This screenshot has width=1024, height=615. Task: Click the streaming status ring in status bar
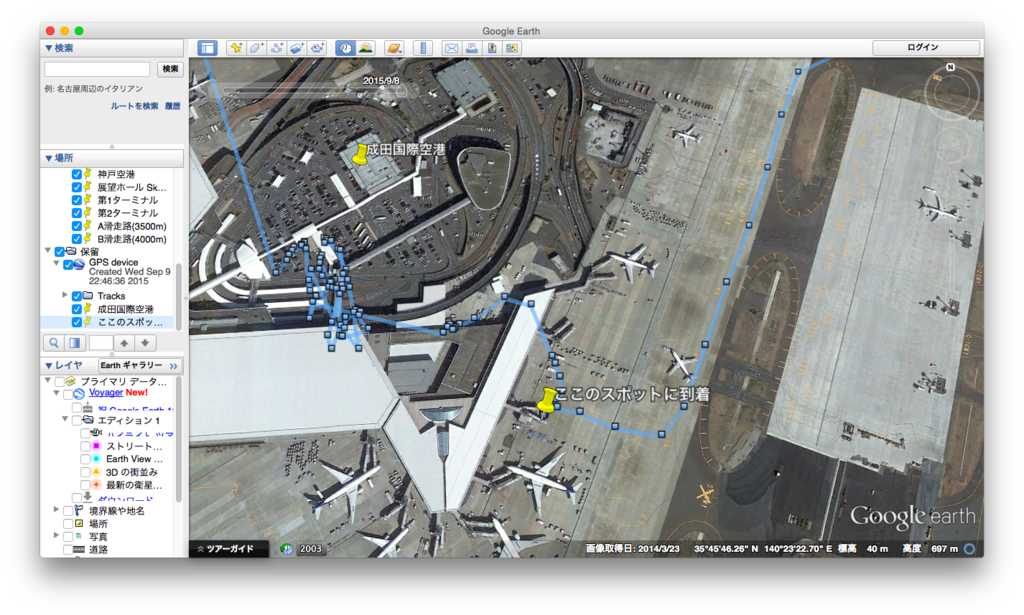[970, 549]
